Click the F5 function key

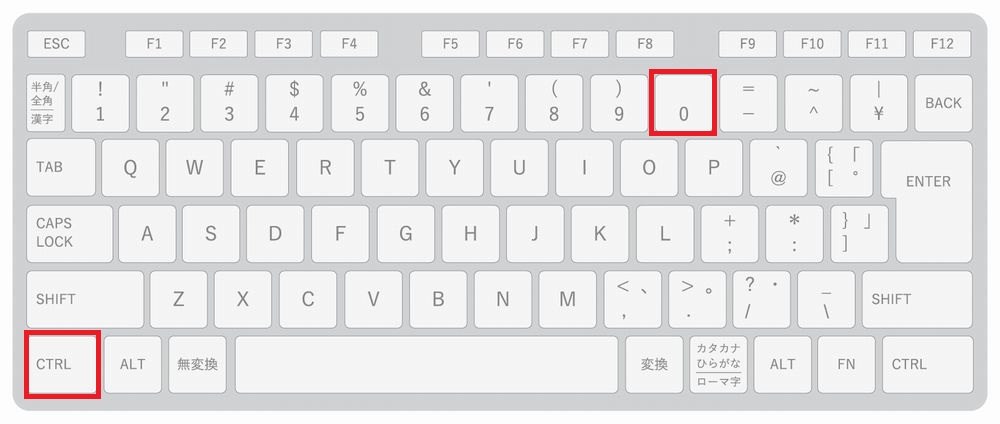pyautogui.click(x=450, y=44)
